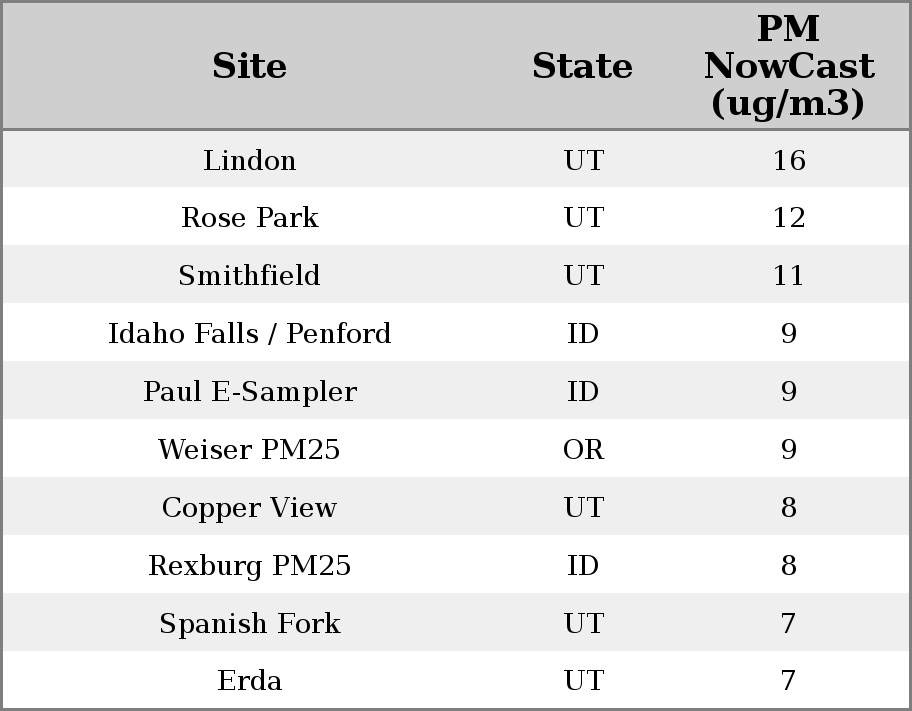Click the State column header
This screenshot has height=711, width=912.
point(582,66)
